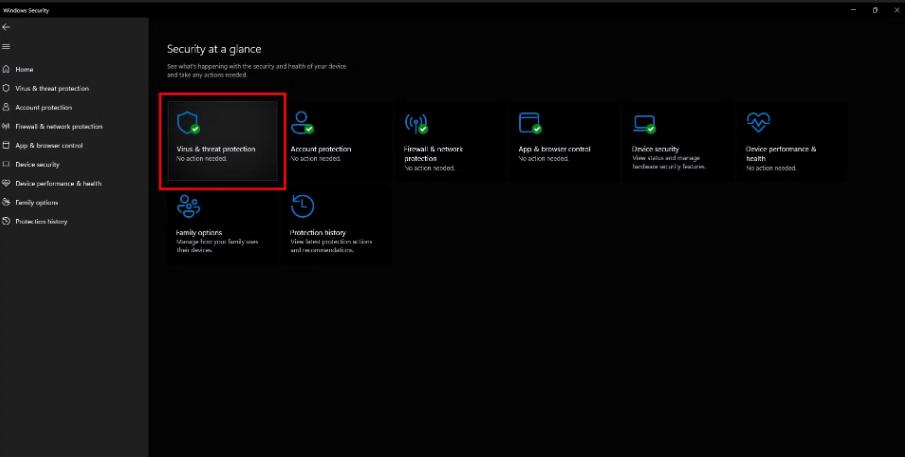This screenshot has height=457, width=905.
Task: Click the laptop icon on Device security tile
Action: [x=644, y=124]
